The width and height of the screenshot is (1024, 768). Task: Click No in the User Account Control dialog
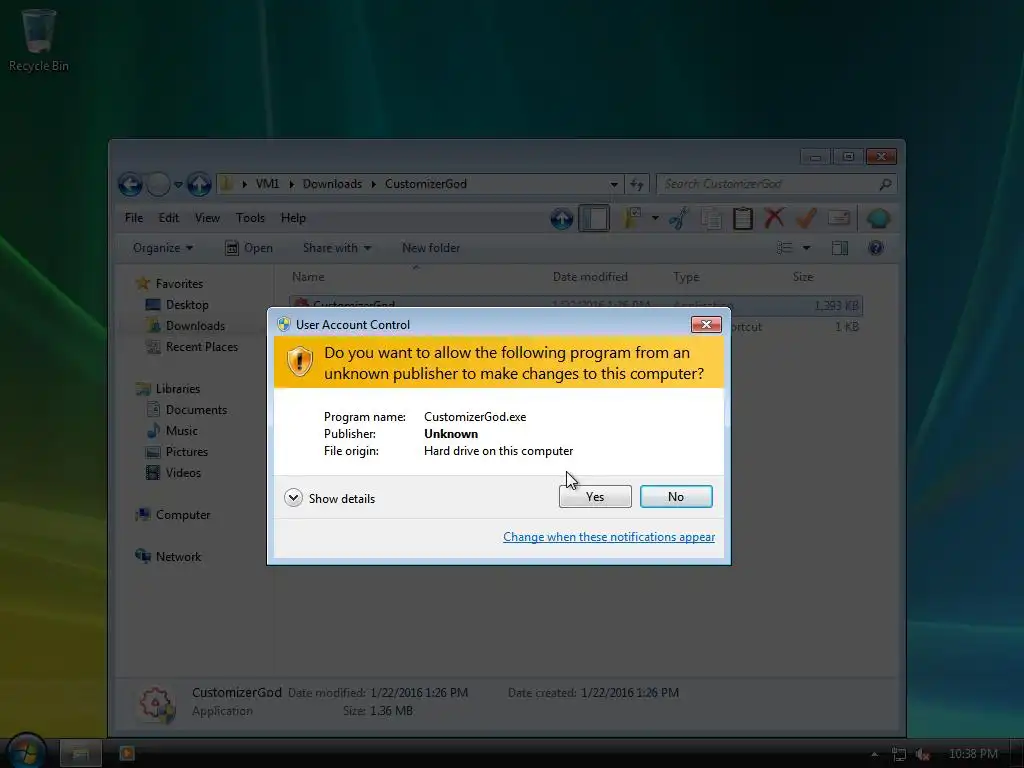(676, 496)
